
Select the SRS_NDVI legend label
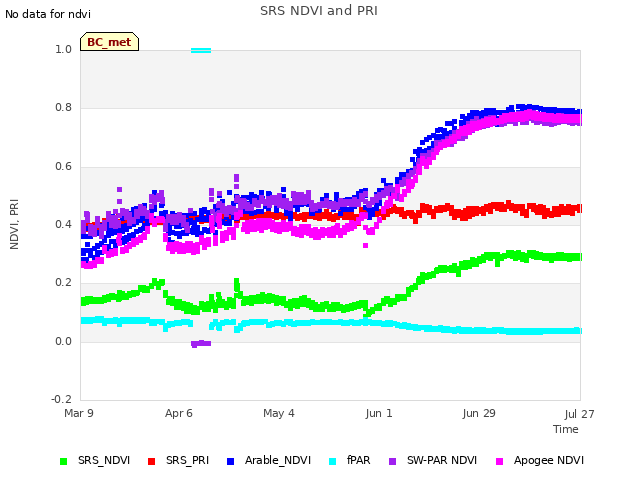click(104, 460)
